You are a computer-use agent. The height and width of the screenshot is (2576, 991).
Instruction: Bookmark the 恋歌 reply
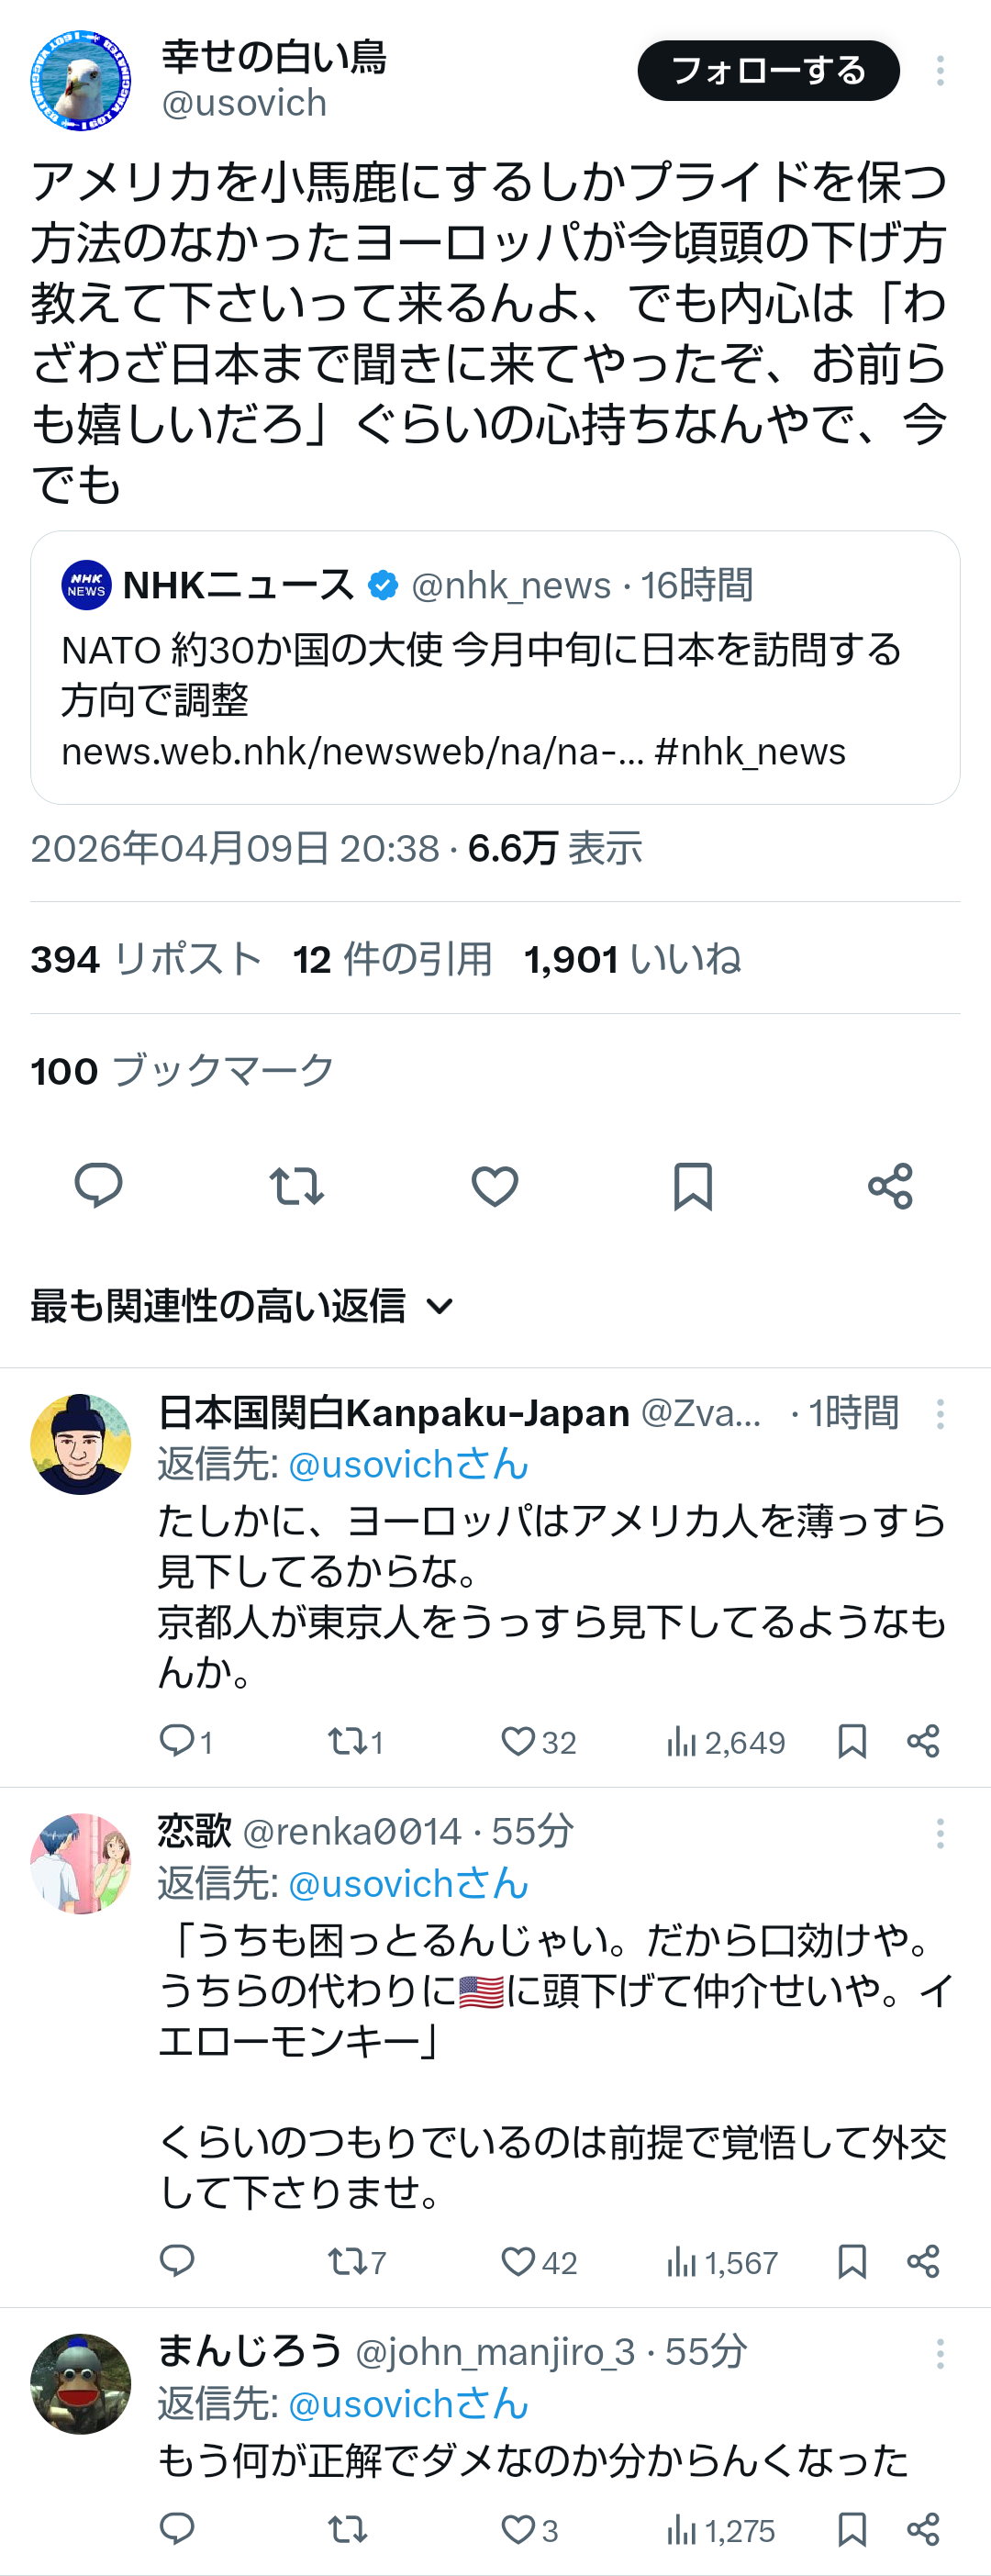pos(851,2262)
